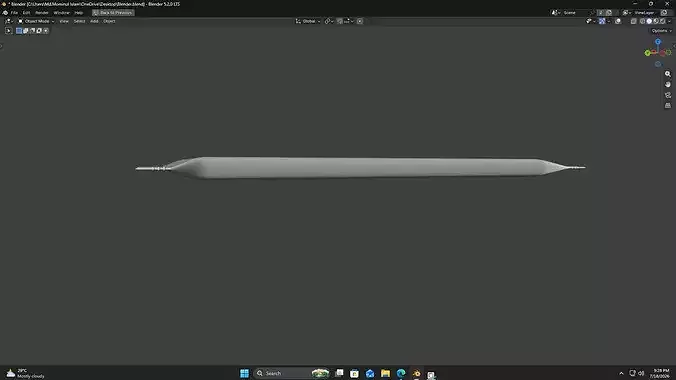676x380 pixels.
Task: Switch to wireframe viewport shading
Action: (x=642, y=21)
